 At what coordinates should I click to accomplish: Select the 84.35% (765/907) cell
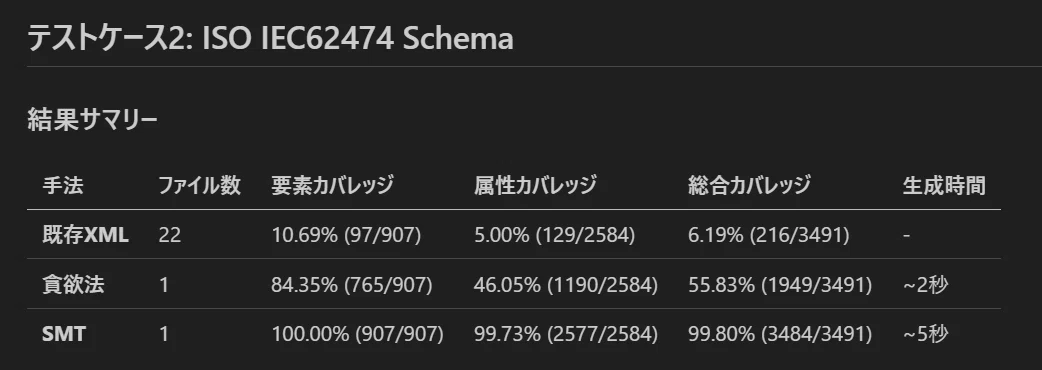352,285
